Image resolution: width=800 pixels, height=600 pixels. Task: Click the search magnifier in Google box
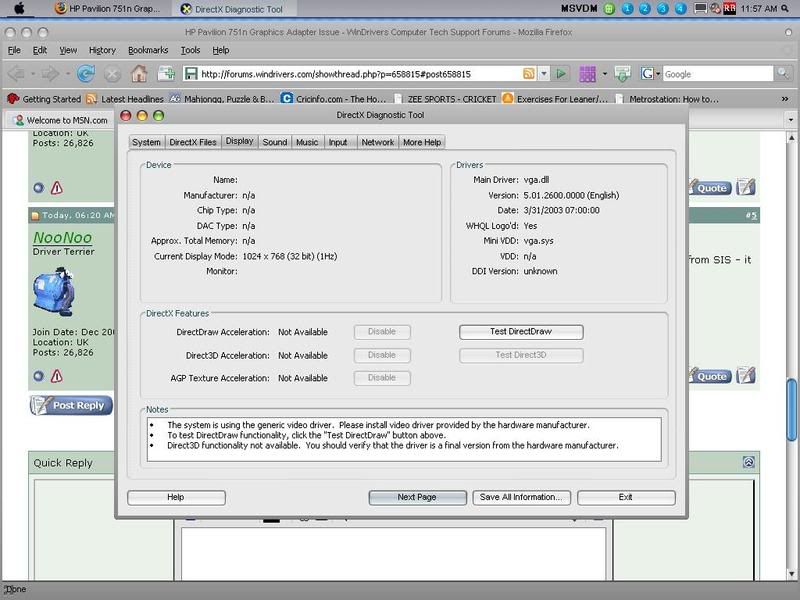(782, 73)
